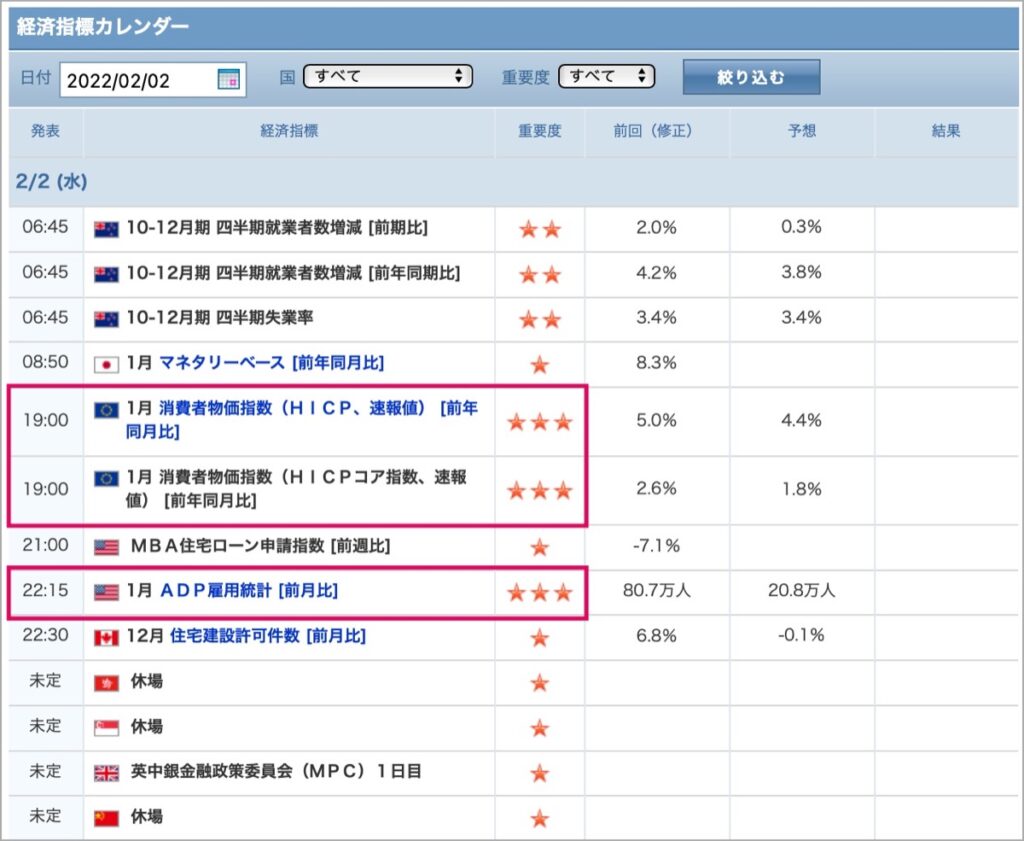Screen dimensions: 1024x841
Task: Click the date input field showing 2022/02/02
Action: pos(153,80)
